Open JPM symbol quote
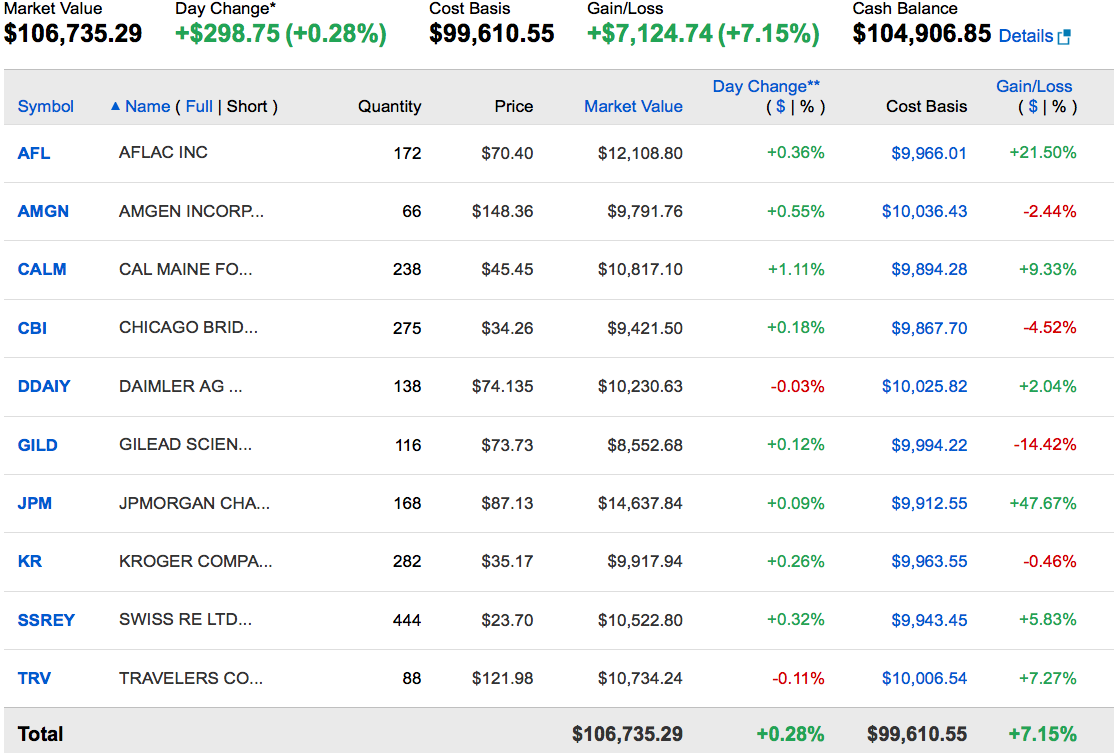Screen dimensions: 1114x753 (x=34, y=503)
